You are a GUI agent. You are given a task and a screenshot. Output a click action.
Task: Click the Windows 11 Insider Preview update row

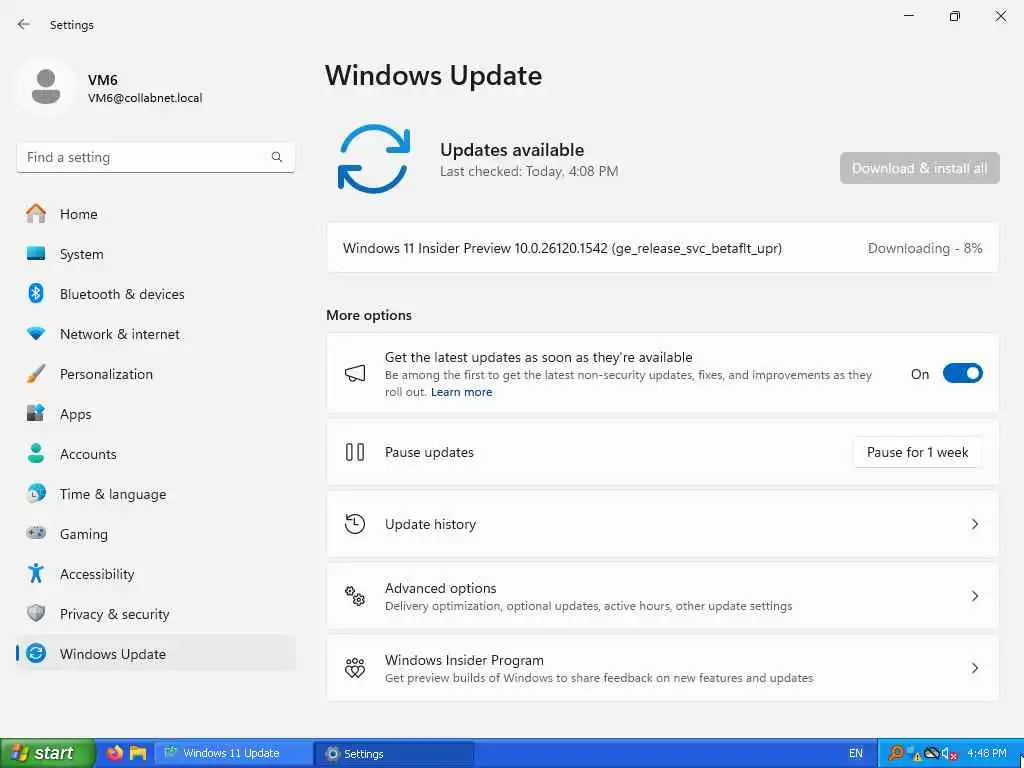(662, 248)
